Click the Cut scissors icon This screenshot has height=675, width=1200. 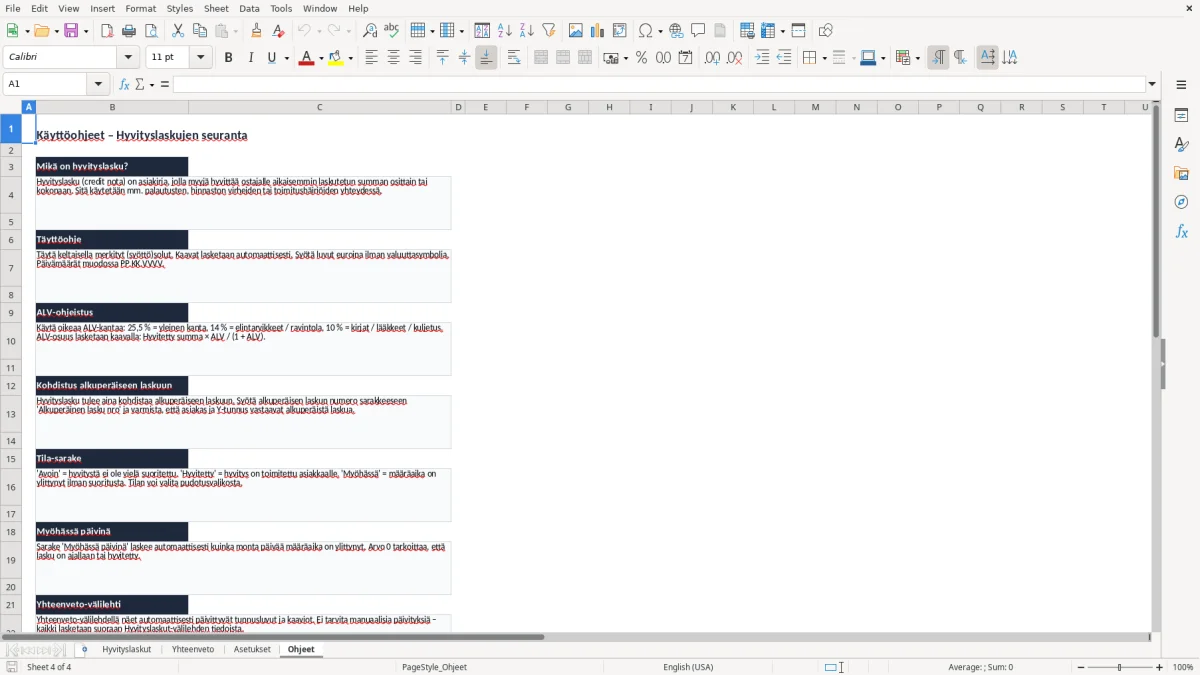click(178, 31)
